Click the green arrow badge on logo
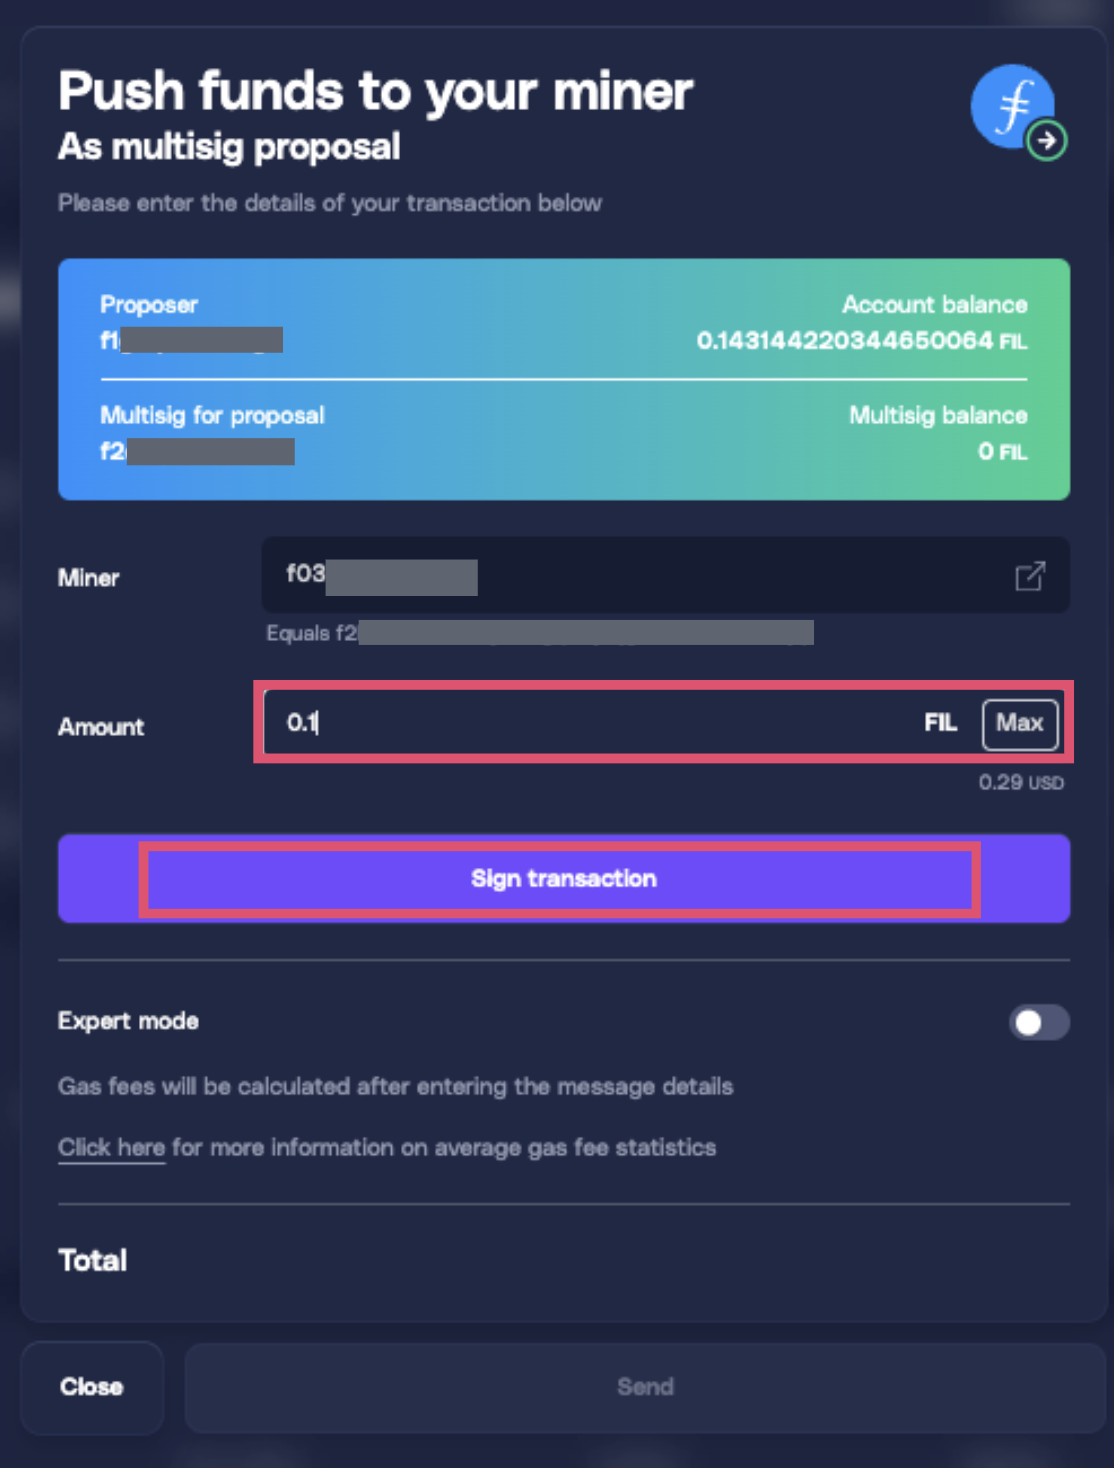The width and height of the screenshot is (1114, 1468). (1047, 141)
